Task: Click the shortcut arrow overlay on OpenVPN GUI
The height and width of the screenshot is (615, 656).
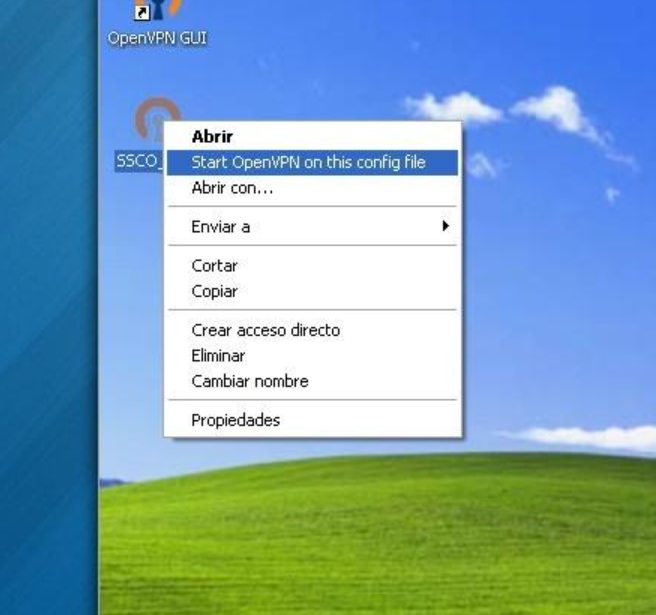Action: [142, 13]
